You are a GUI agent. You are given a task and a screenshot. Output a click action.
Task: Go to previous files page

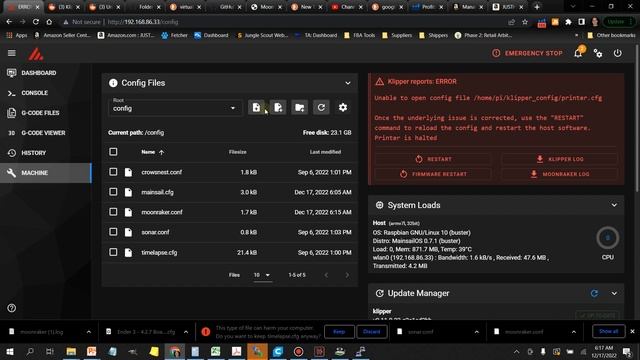tap(326, 275)
